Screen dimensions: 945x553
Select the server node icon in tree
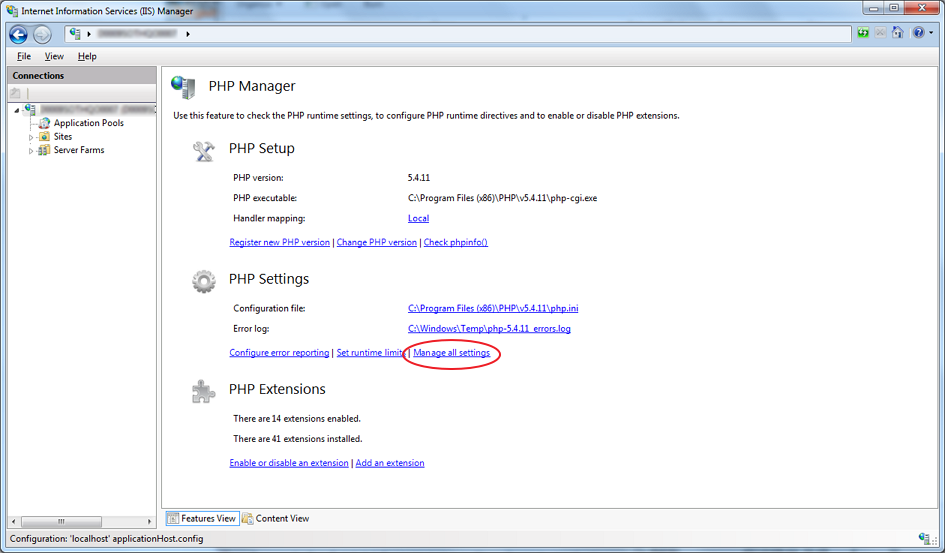pyautogui.click(x=30, y=110)
